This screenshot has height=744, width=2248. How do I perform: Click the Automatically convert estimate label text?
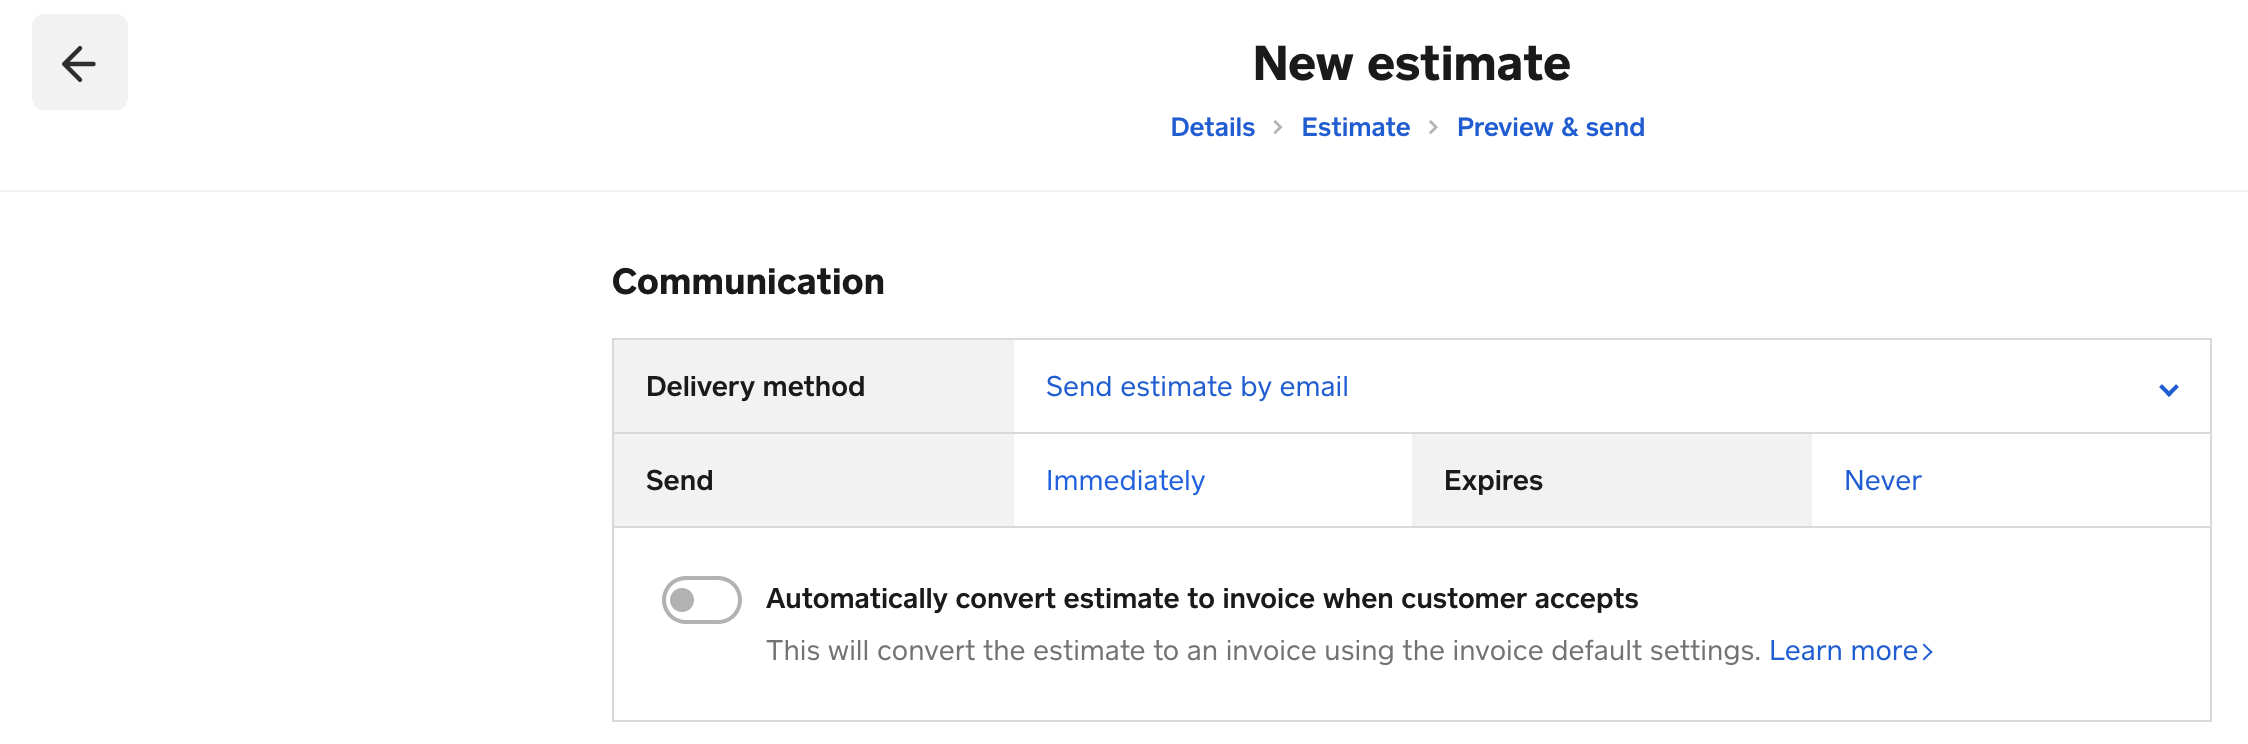click(x=1201, y=599)
